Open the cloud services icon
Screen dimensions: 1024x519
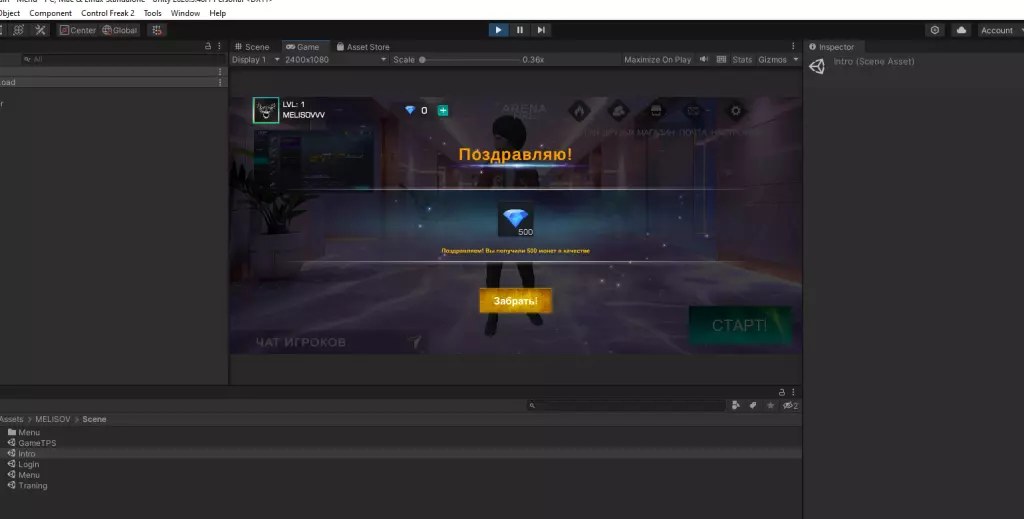click(x=961, y=30)
